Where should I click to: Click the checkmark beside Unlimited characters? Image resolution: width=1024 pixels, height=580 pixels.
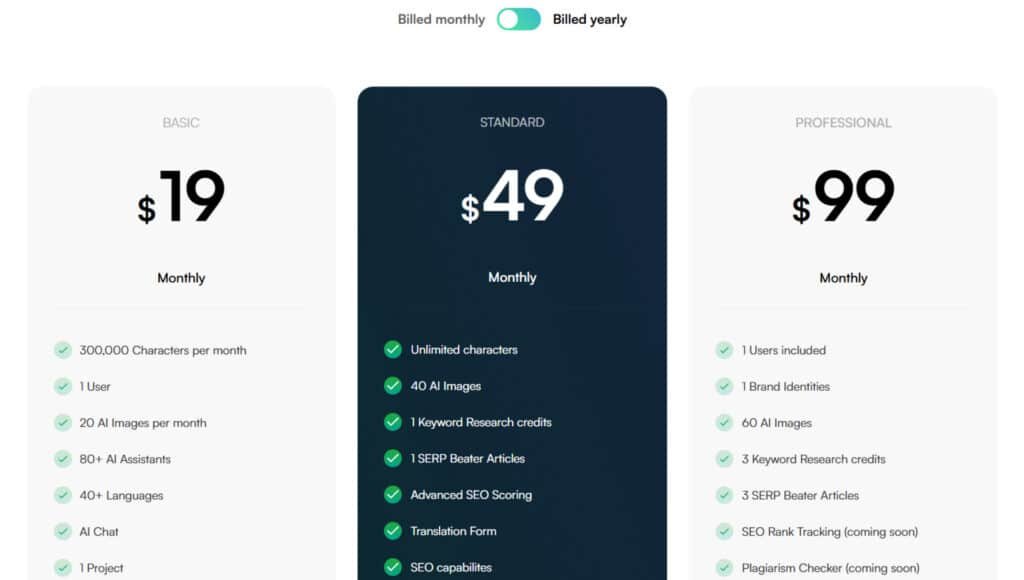click(393, 349)
